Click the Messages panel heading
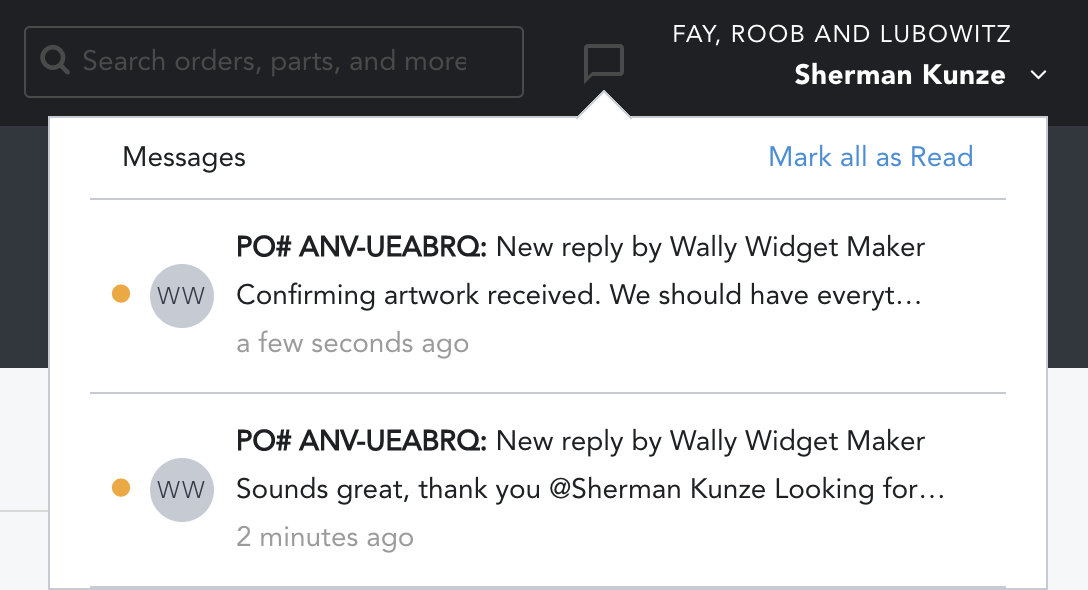 click(x=184, y=157)
